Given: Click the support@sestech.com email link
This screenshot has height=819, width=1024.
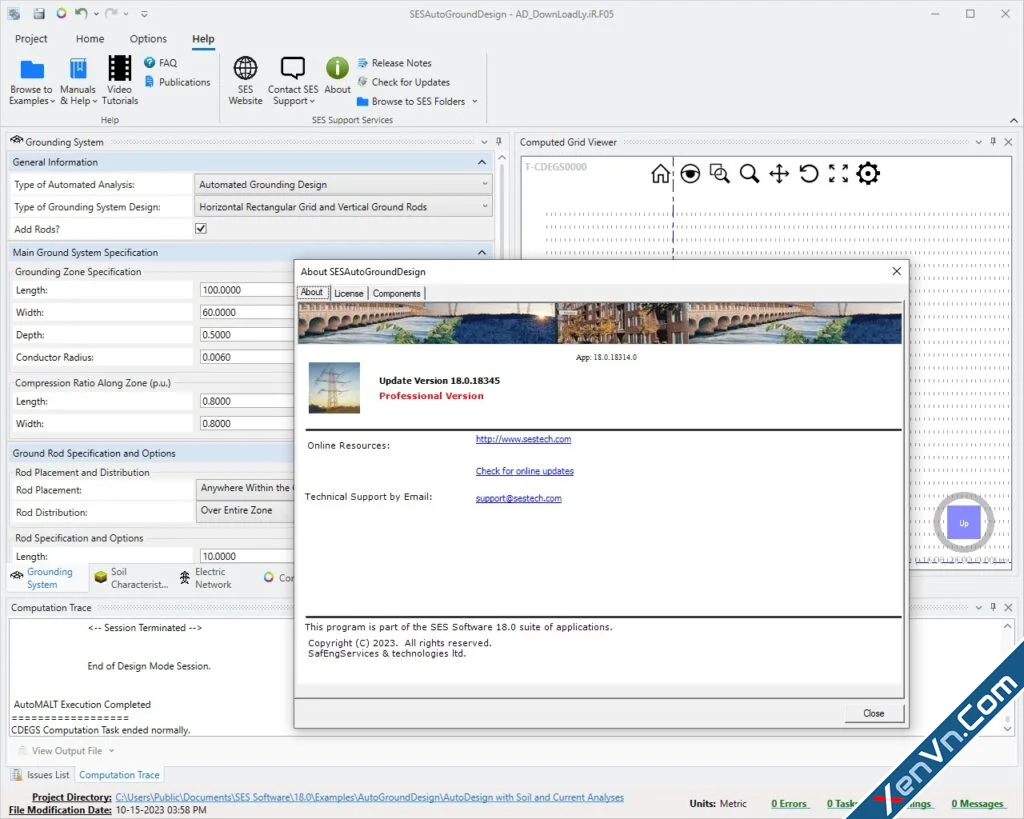Looking at the screenshot, I should pyautogui.click(x=519, y=498).
